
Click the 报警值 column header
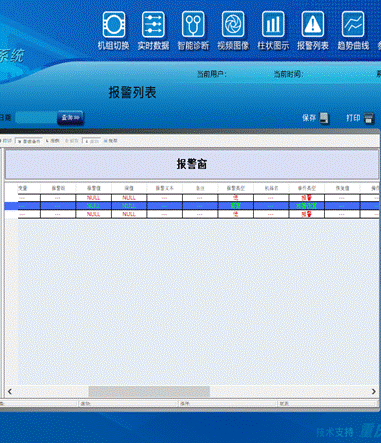pyautogui.click(x=94, y=188)
